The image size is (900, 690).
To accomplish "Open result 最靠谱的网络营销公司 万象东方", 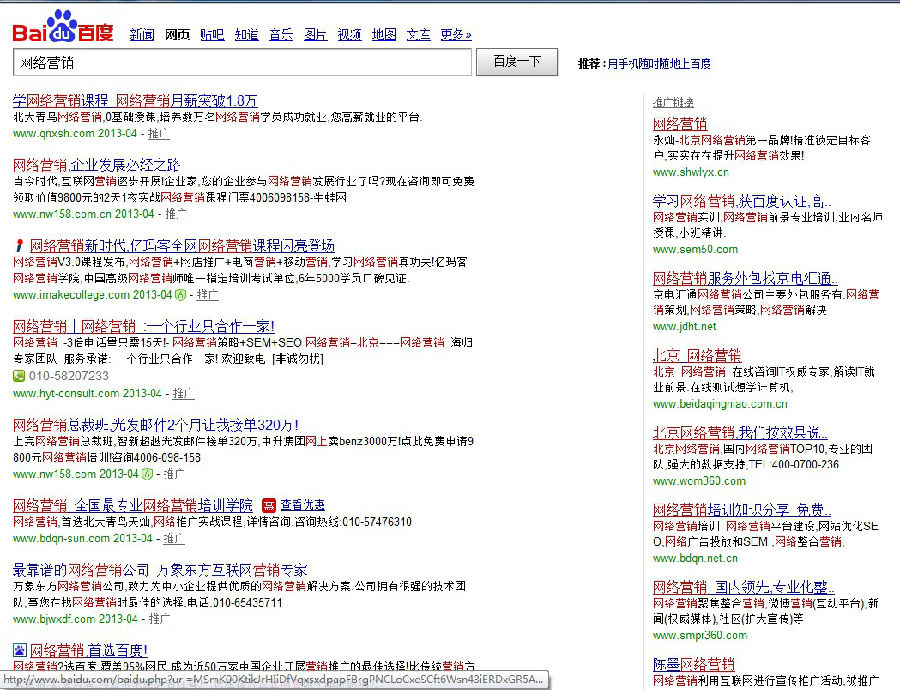I will pos(160,570).
